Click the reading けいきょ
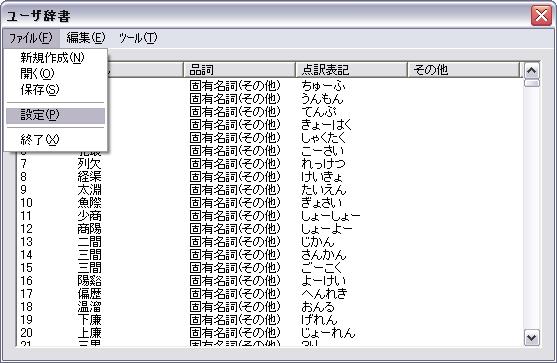 [x=322, y=177]
